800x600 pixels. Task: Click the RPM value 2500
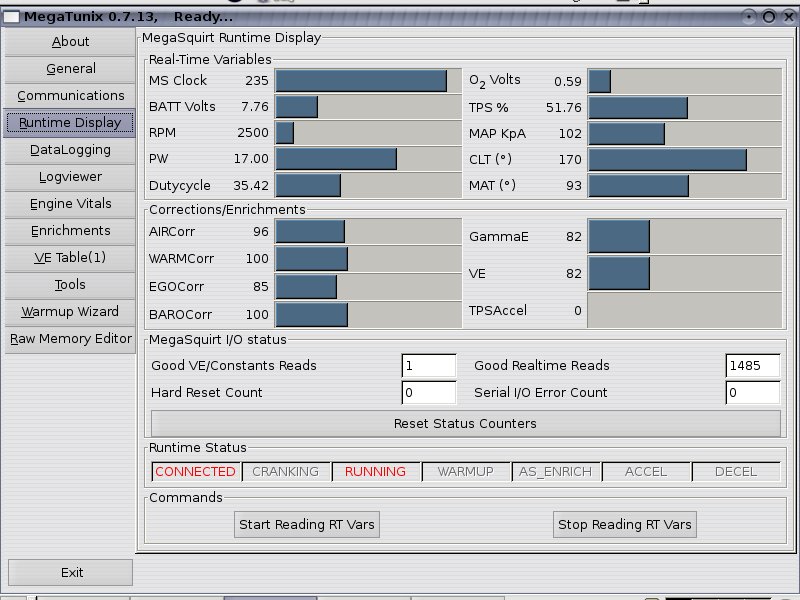coord(253,133)
